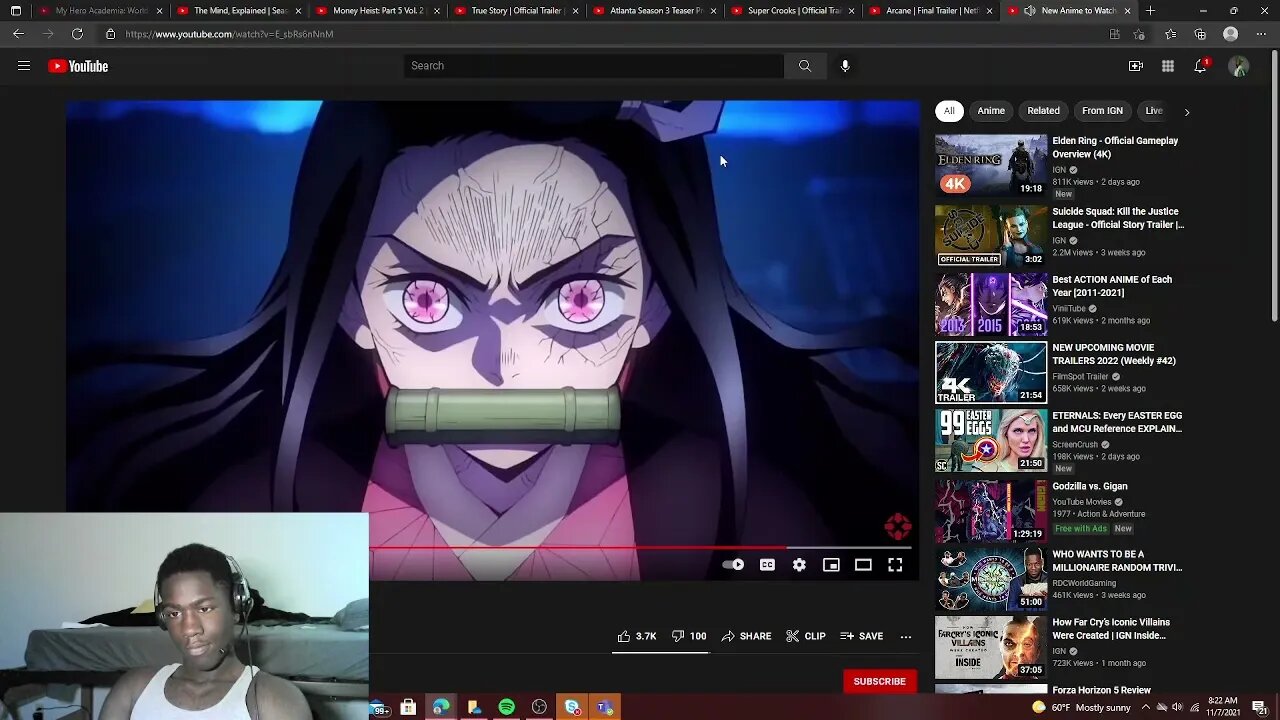Click the SHARE button
Viewport: 1280px width, 720px height.
[x=746, y=636]
